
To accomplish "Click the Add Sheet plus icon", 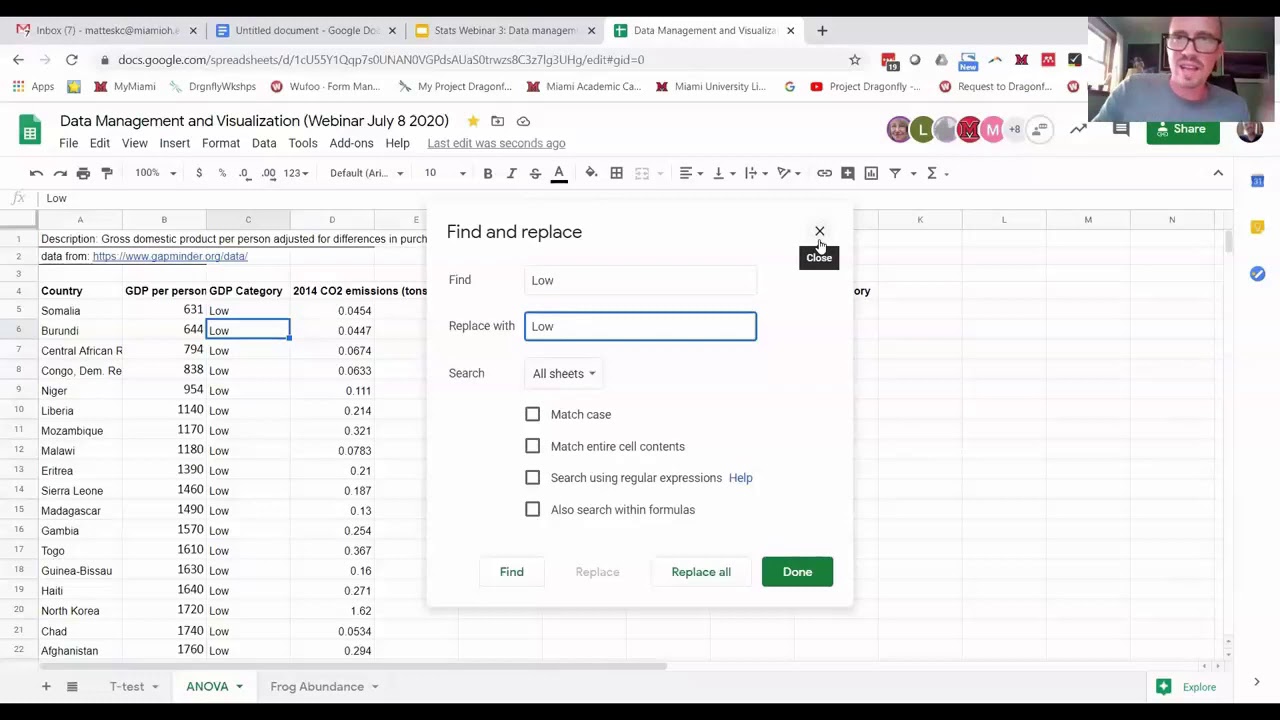I will 45,686.
